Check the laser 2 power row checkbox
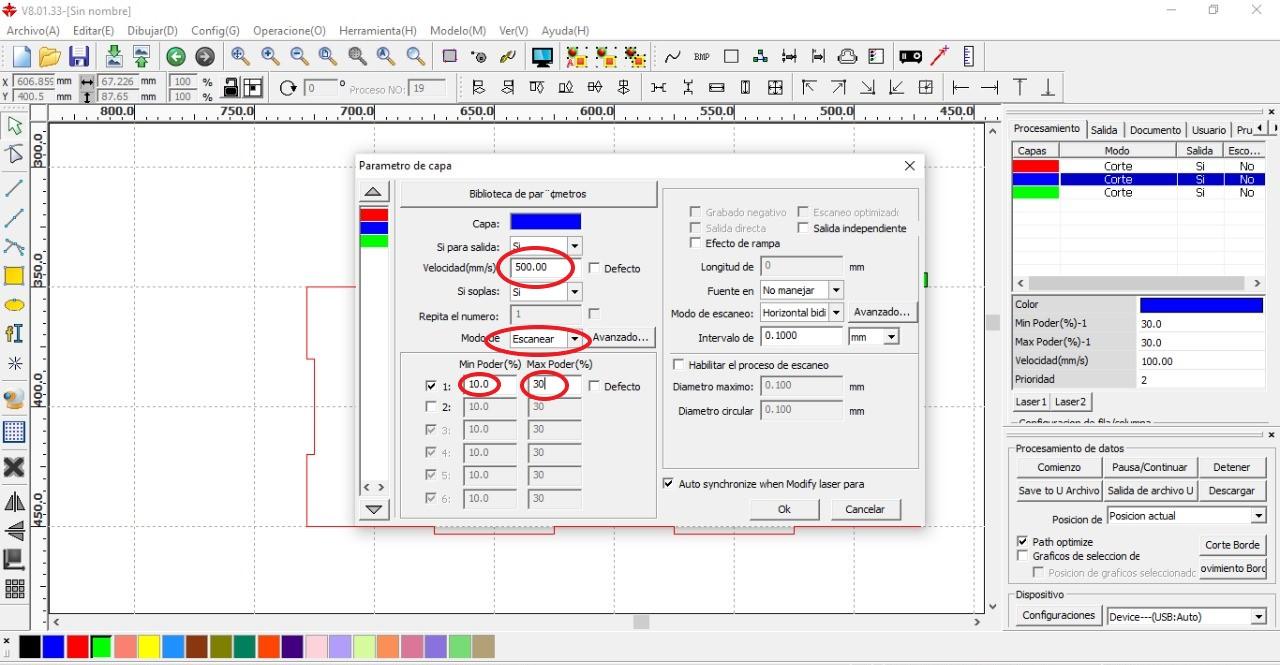The width and height of the screenshot is (1280, 665). pos(431,407)
